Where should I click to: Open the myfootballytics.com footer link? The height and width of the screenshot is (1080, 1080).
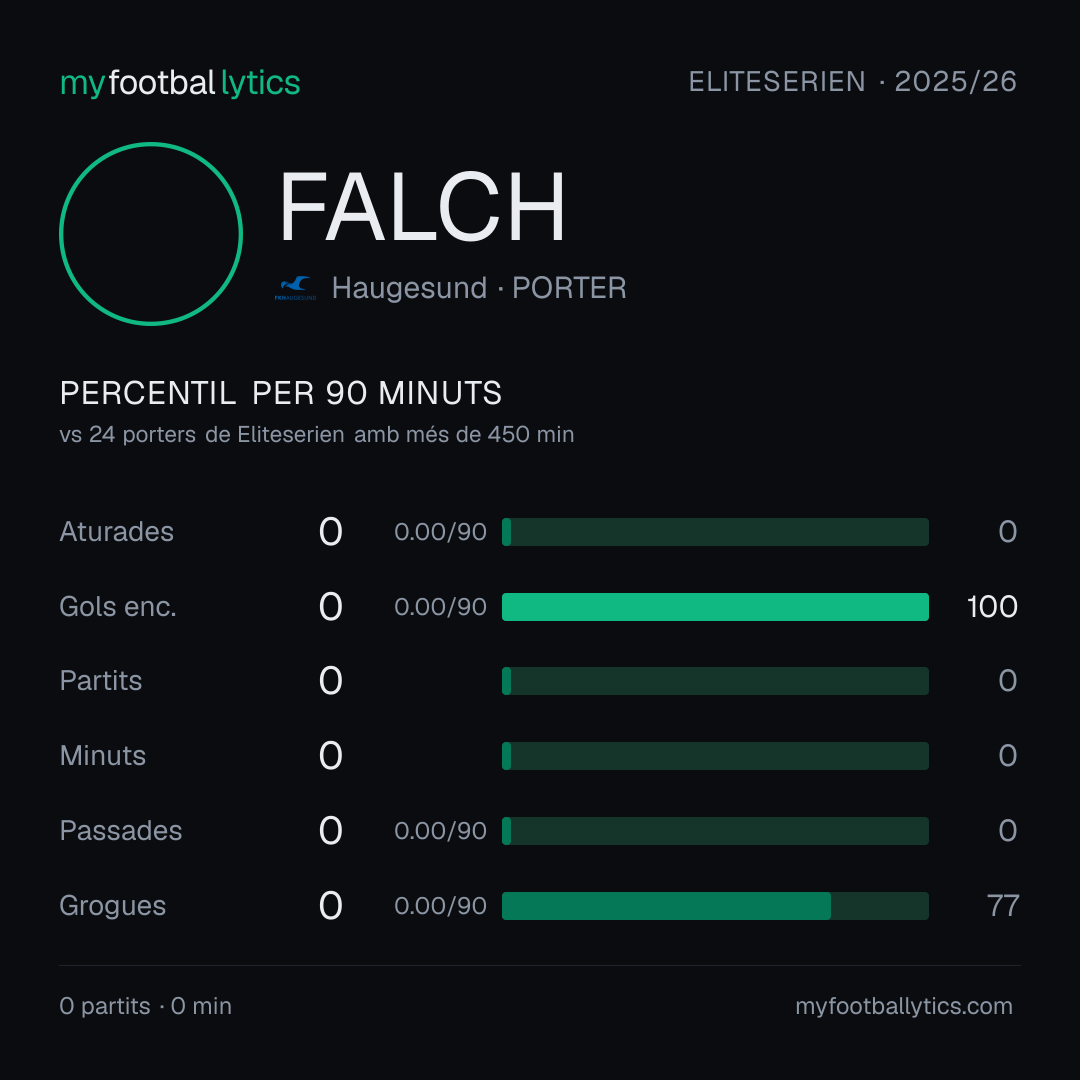[904, 1006]
